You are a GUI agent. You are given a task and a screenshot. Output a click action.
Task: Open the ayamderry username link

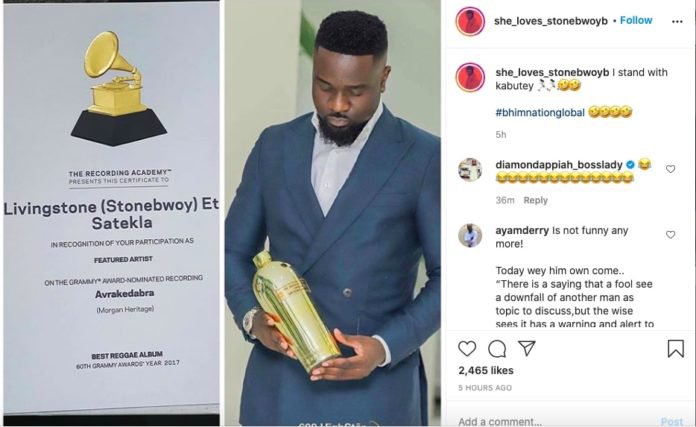click(522, 231)
